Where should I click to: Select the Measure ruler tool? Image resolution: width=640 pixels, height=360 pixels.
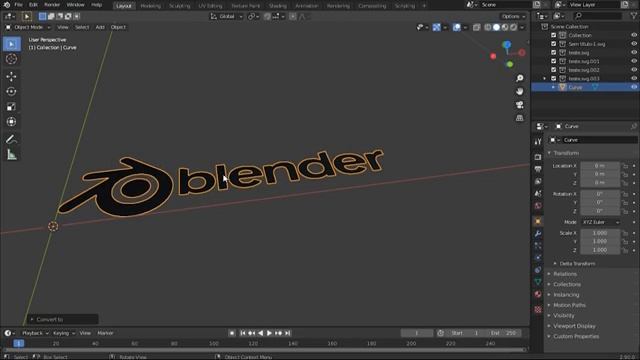point(11,155)
